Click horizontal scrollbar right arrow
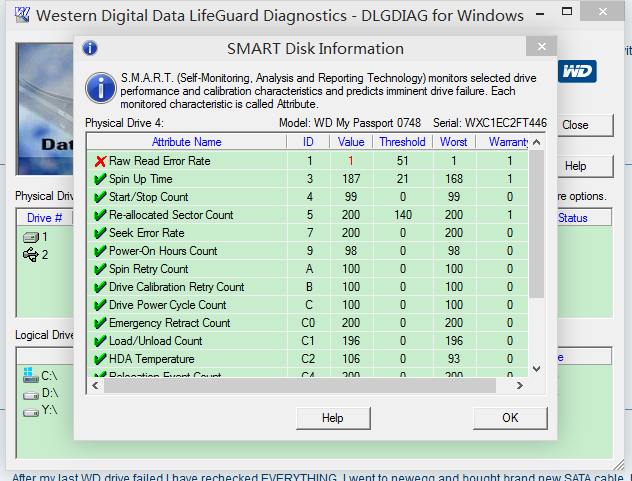Screen dimensions: 632x481 coord(520,386)
